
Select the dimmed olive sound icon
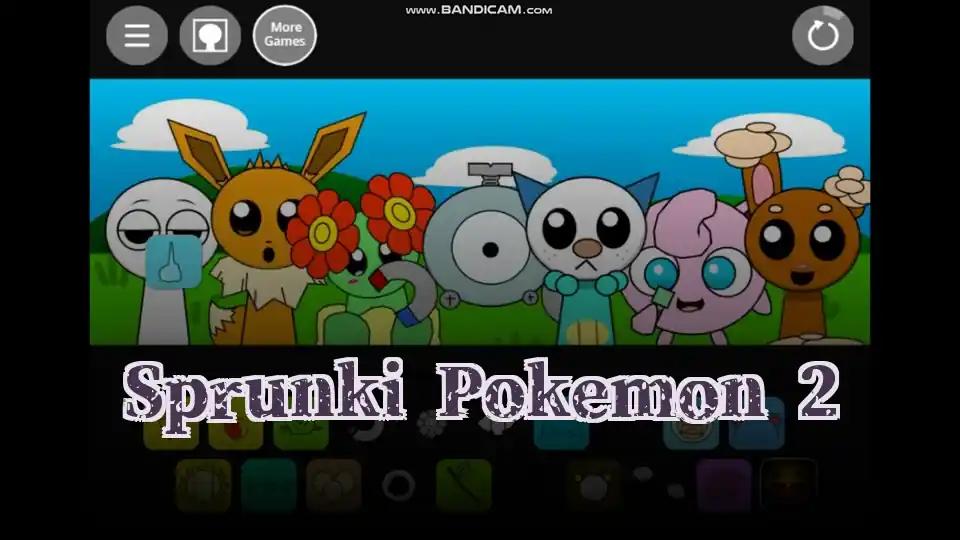pos(203,485)
